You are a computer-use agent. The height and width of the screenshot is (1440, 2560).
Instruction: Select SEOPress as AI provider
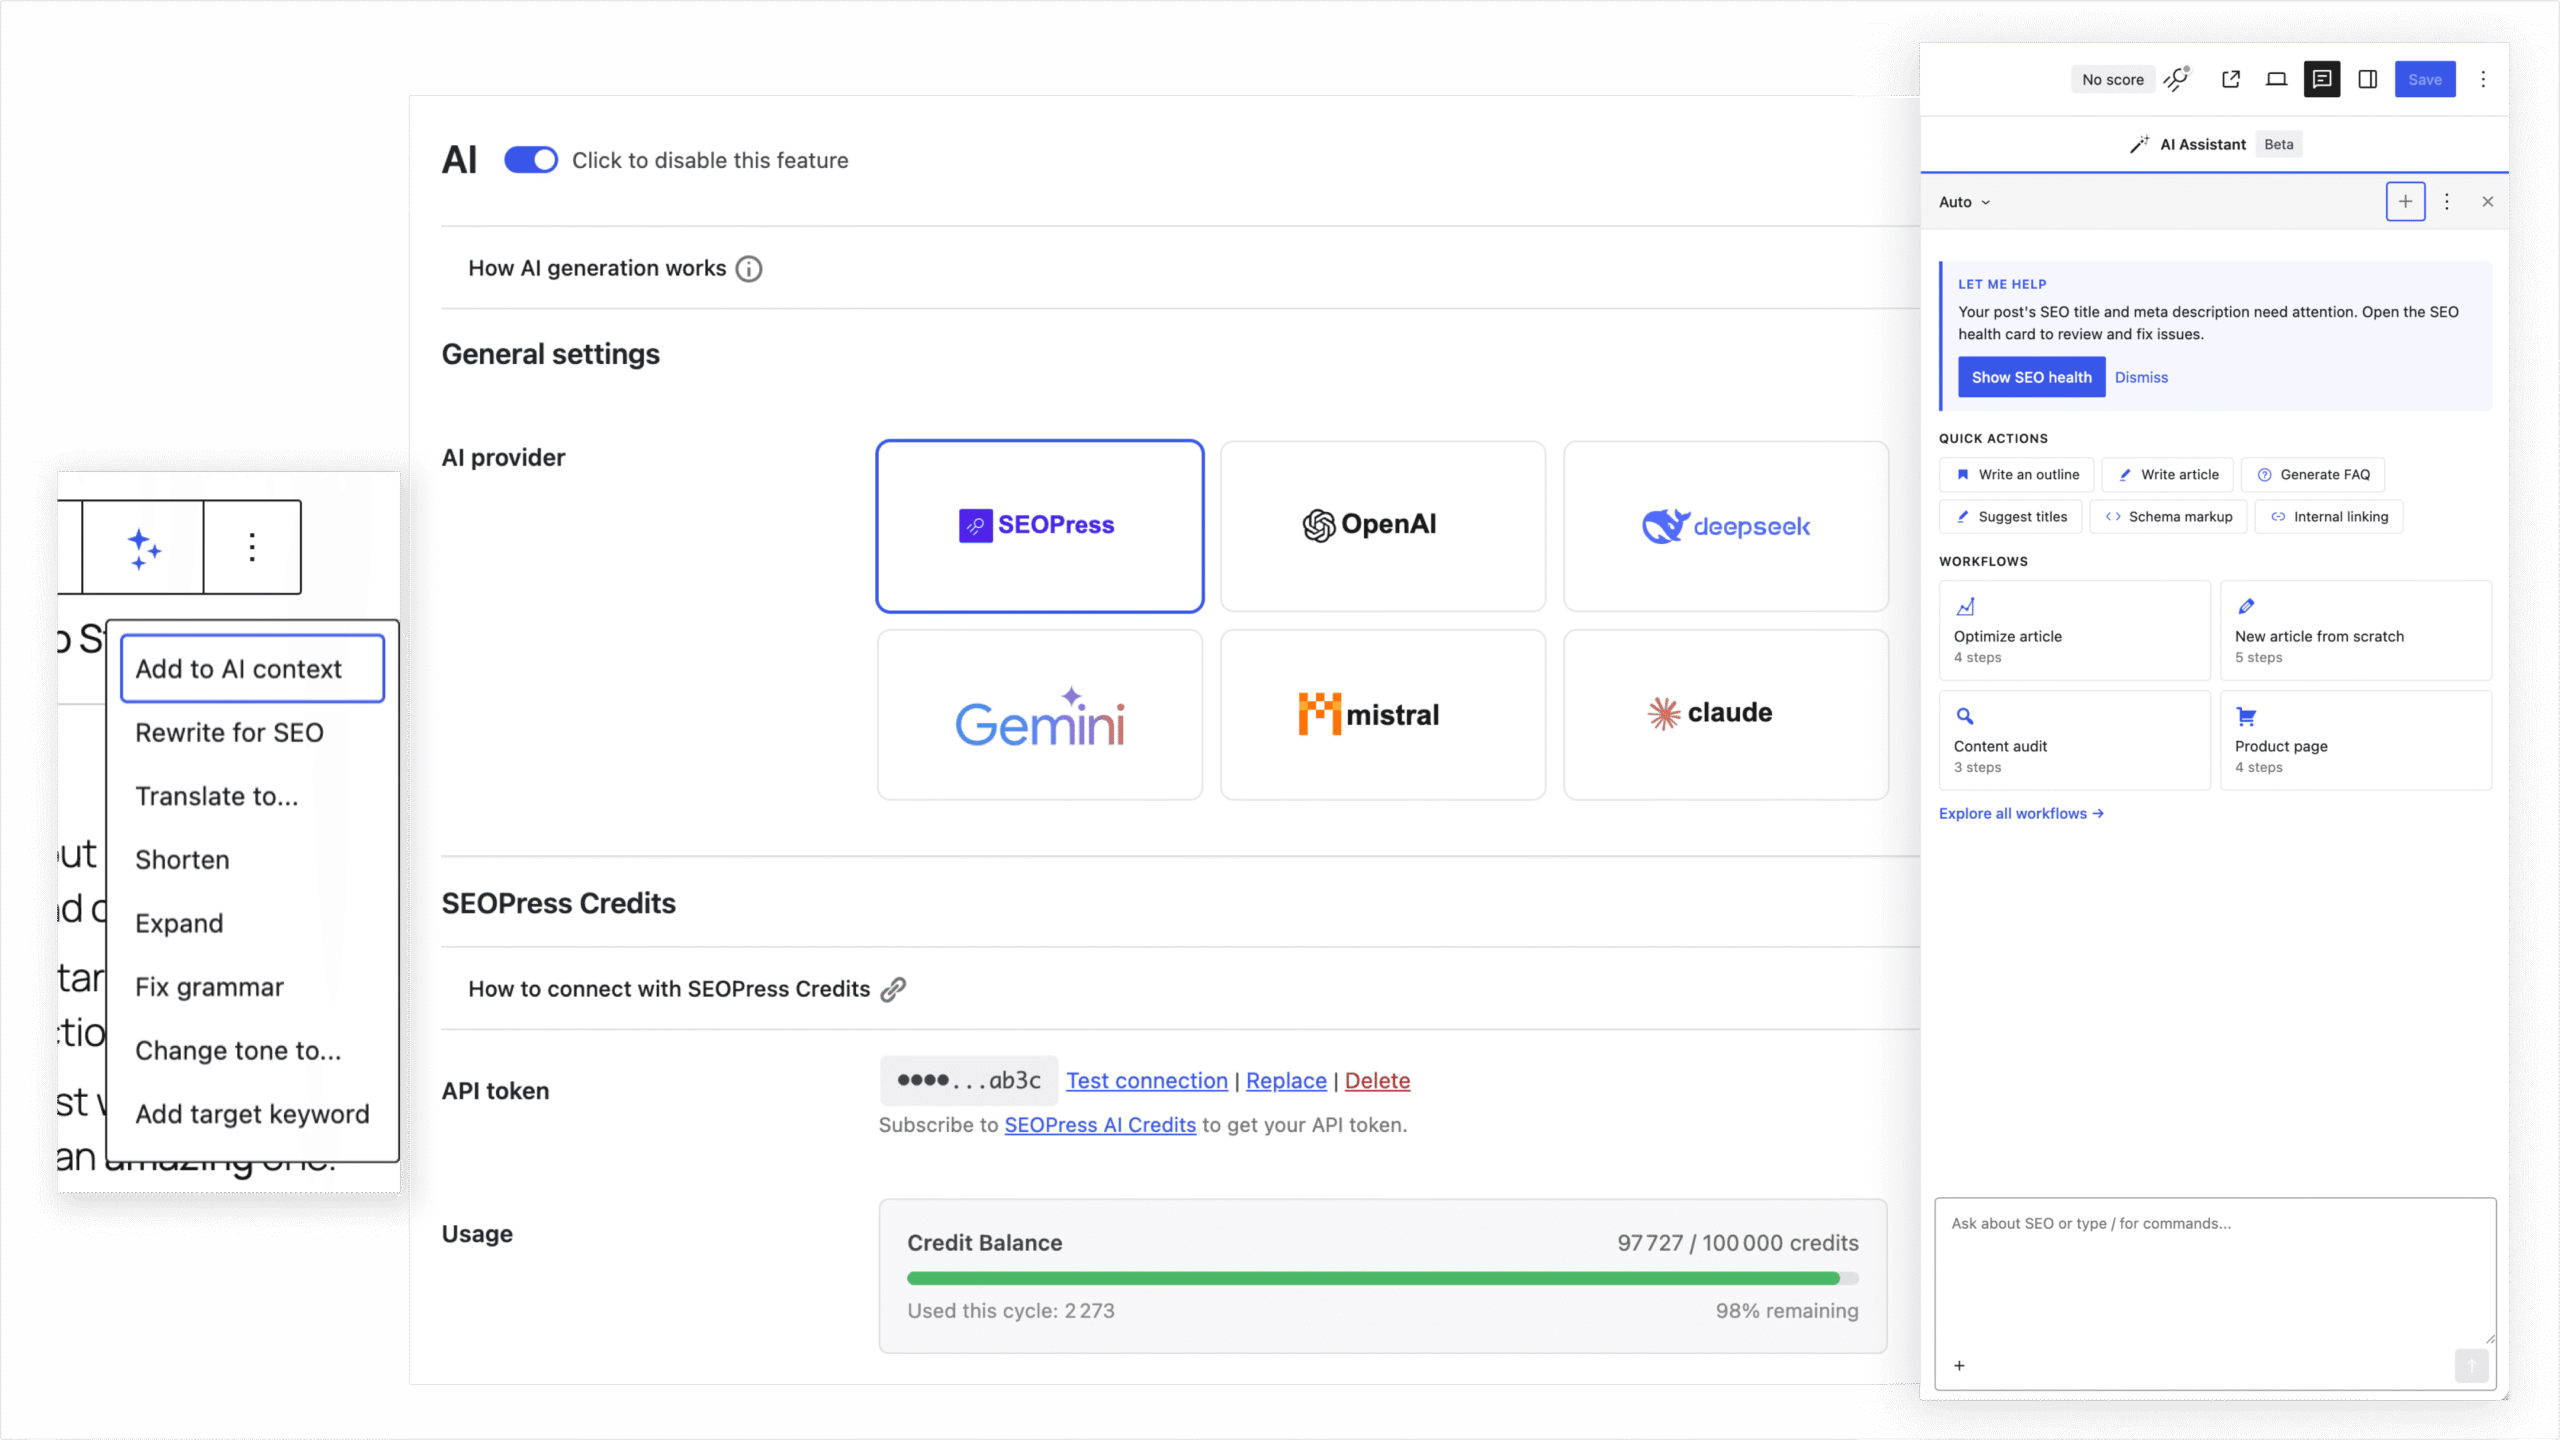tap(1040, 526)
